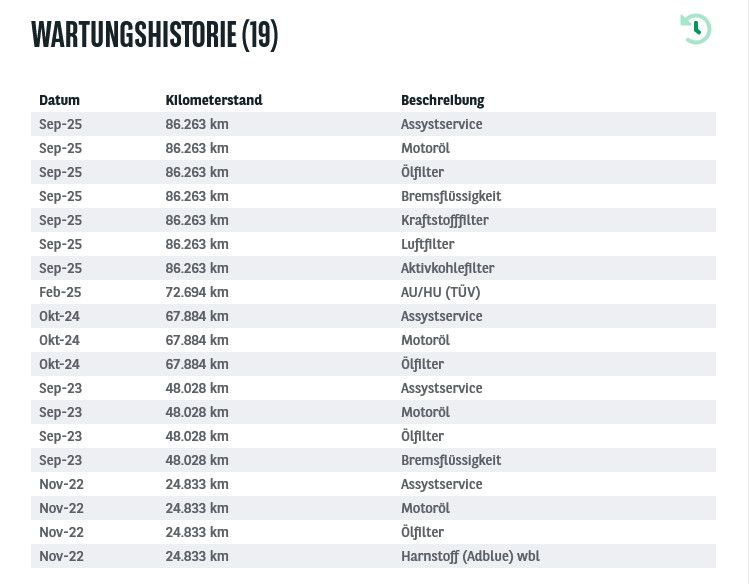749x584 pixels.
Task: Click the Sep-23 Ölfilter entry
Action: pos(422,436)
